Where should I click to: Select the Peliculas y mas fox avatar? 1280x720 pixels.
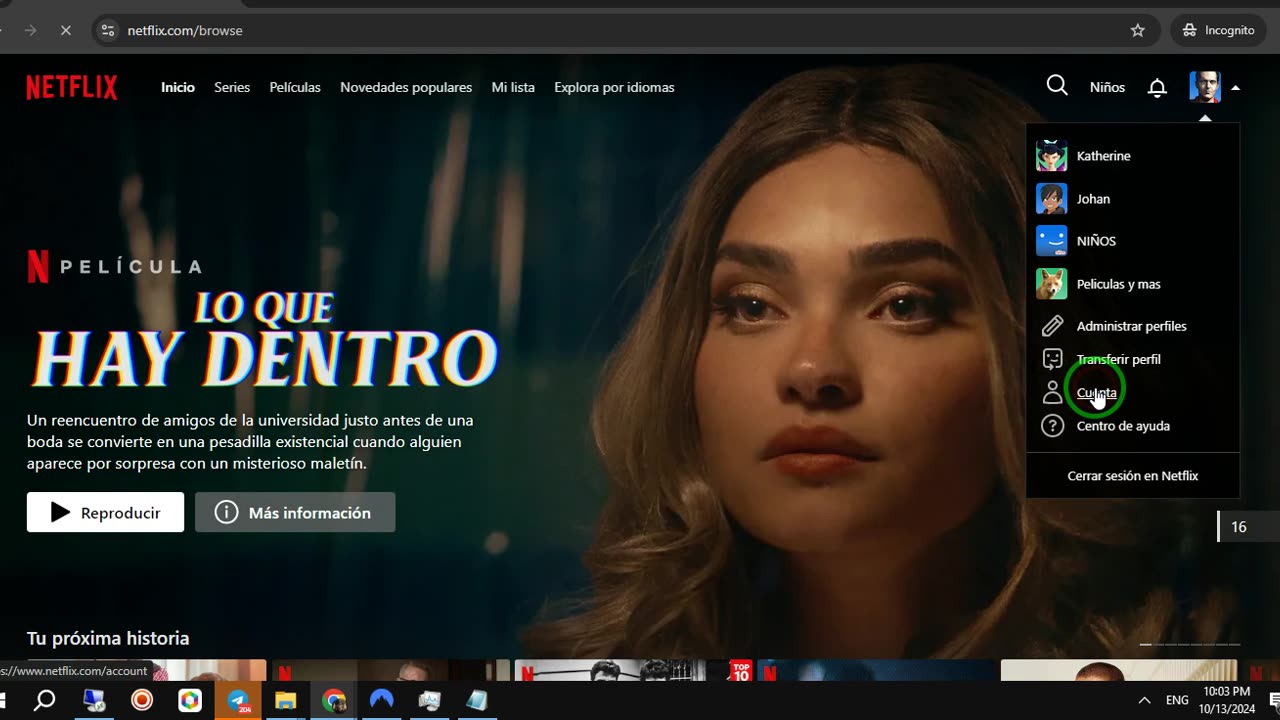coord(1052,284)
